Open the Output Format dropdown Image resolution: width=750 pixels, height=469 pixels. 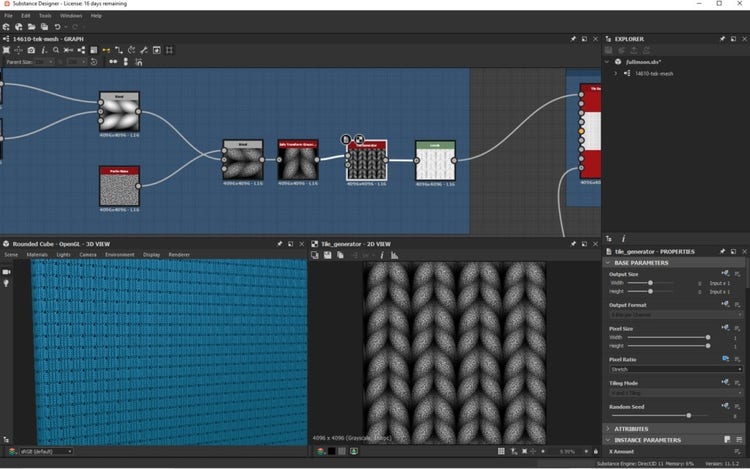[675, 315]
